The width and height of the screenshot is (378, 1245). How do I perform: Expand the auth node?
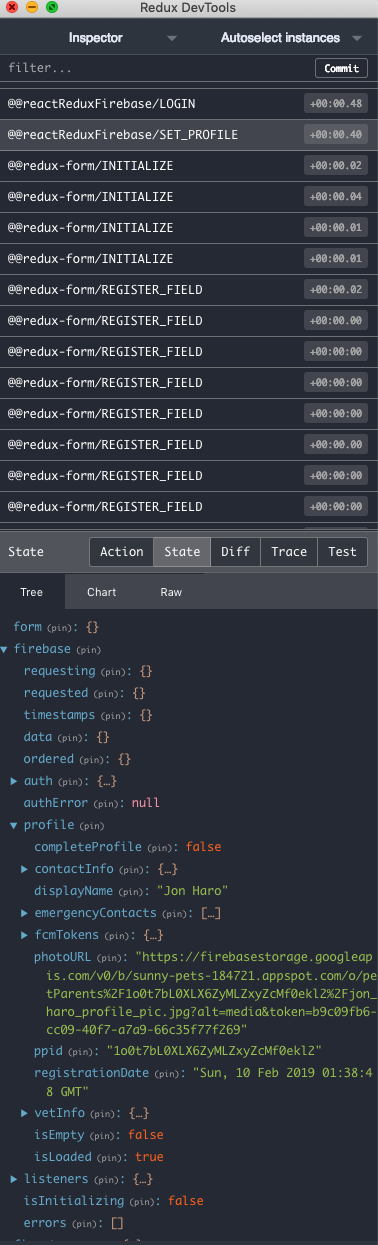click(x=14, y=780)
